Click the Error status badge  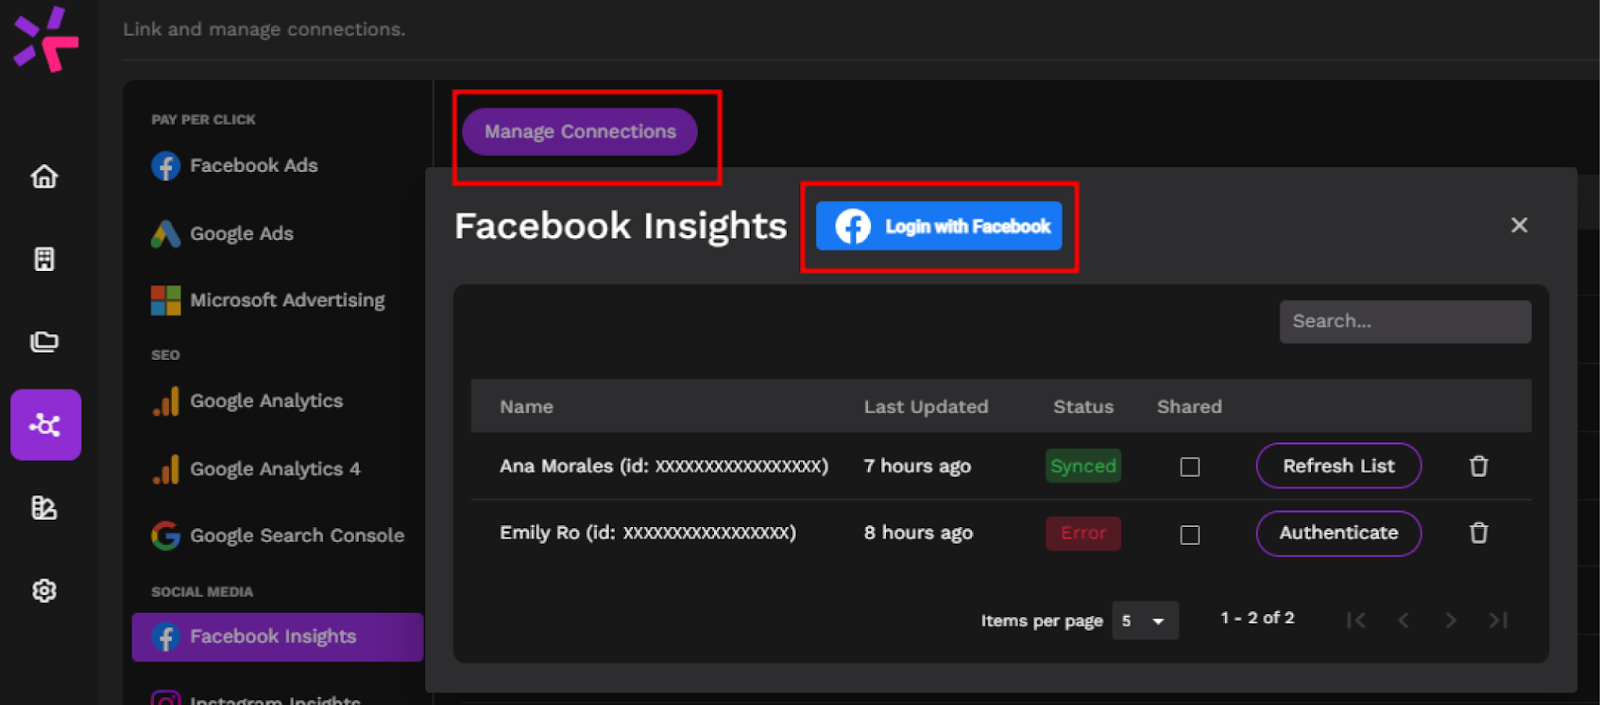pyautogui.click(x=1083, y=533)
